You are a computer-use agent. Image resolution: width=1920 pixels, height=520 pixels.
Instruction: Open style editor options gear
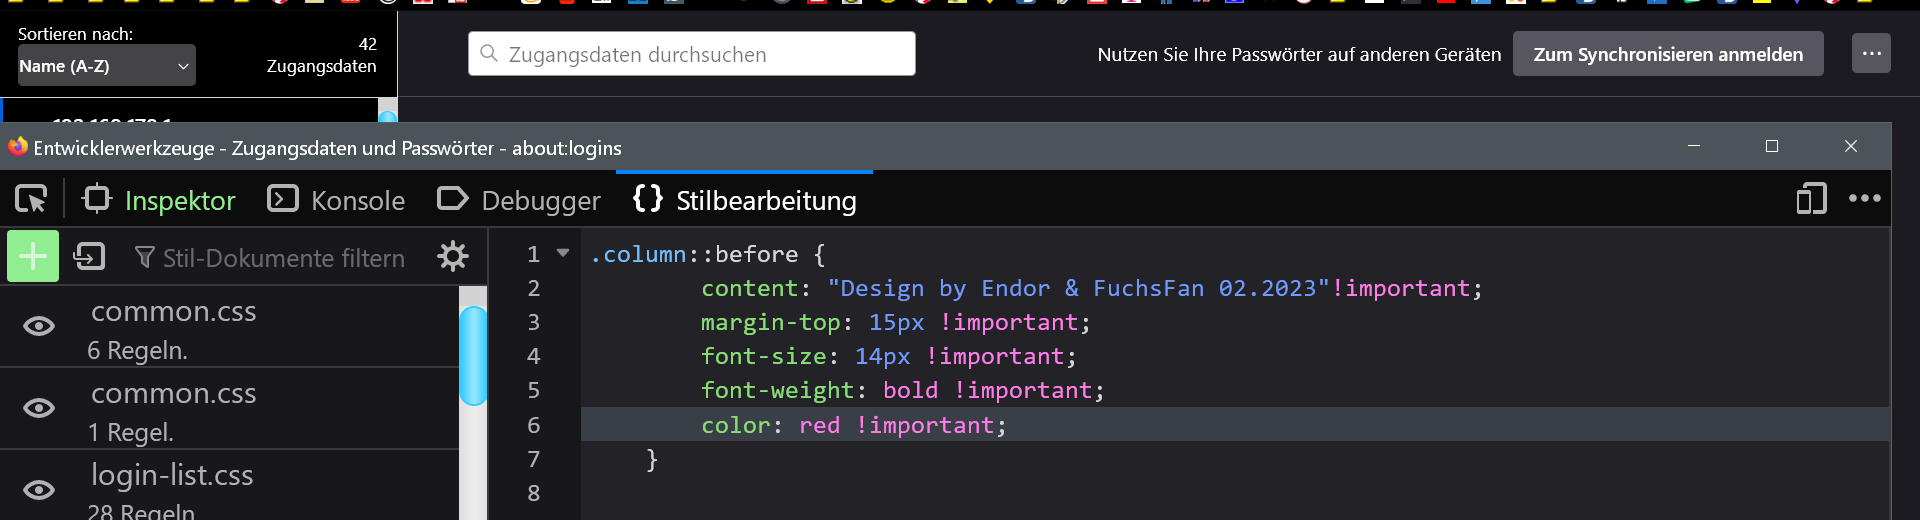[453, 257]
